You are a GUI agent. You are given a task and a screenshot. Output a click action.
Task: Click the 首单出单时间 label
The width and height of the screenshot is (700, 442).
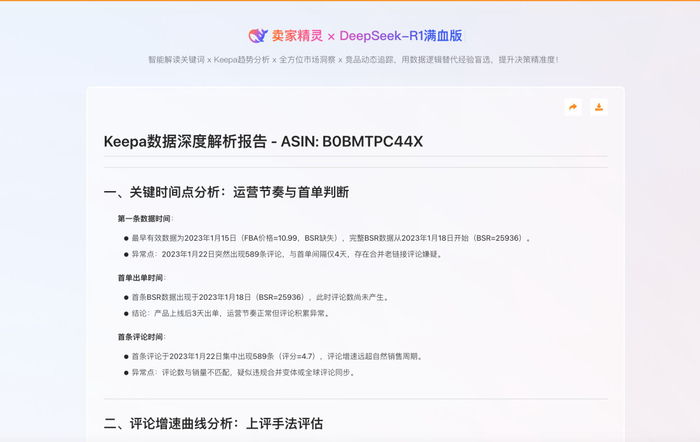142,278
